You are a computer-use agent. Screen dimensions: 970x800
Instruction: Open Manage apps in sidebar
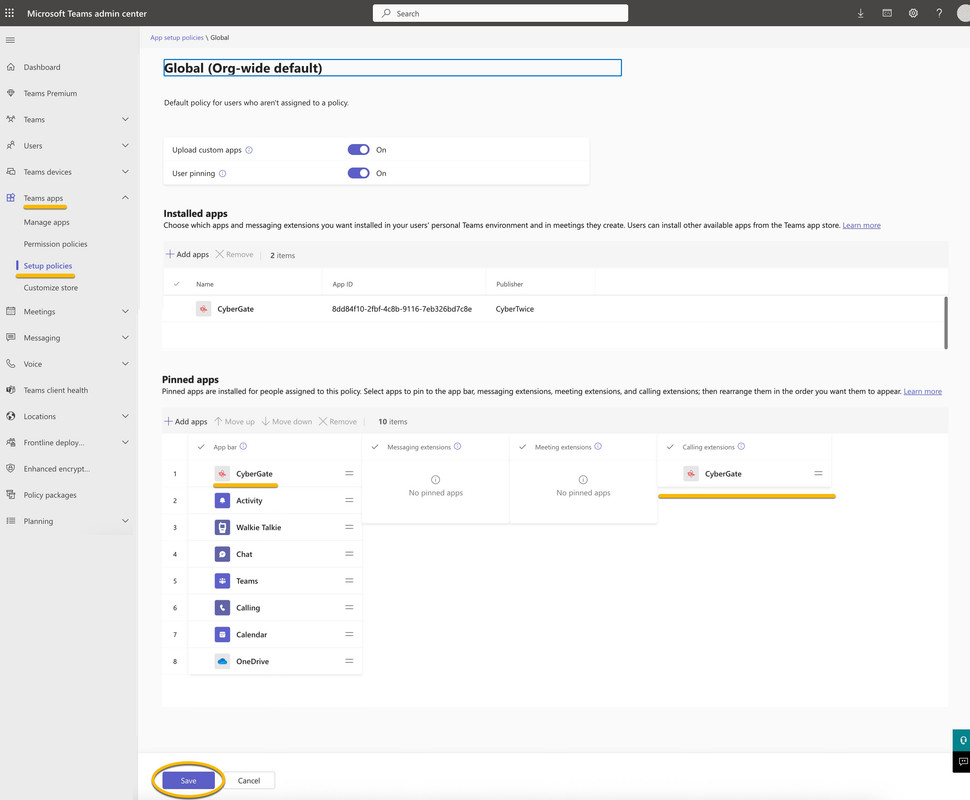click(x=46, y=222)
